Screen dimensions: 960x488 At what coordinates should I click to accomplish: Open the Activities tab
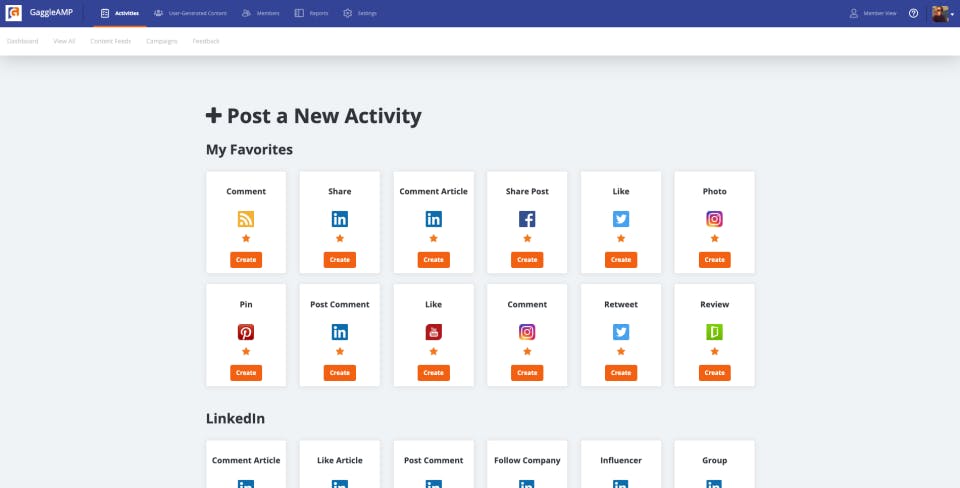coord(120,13)
